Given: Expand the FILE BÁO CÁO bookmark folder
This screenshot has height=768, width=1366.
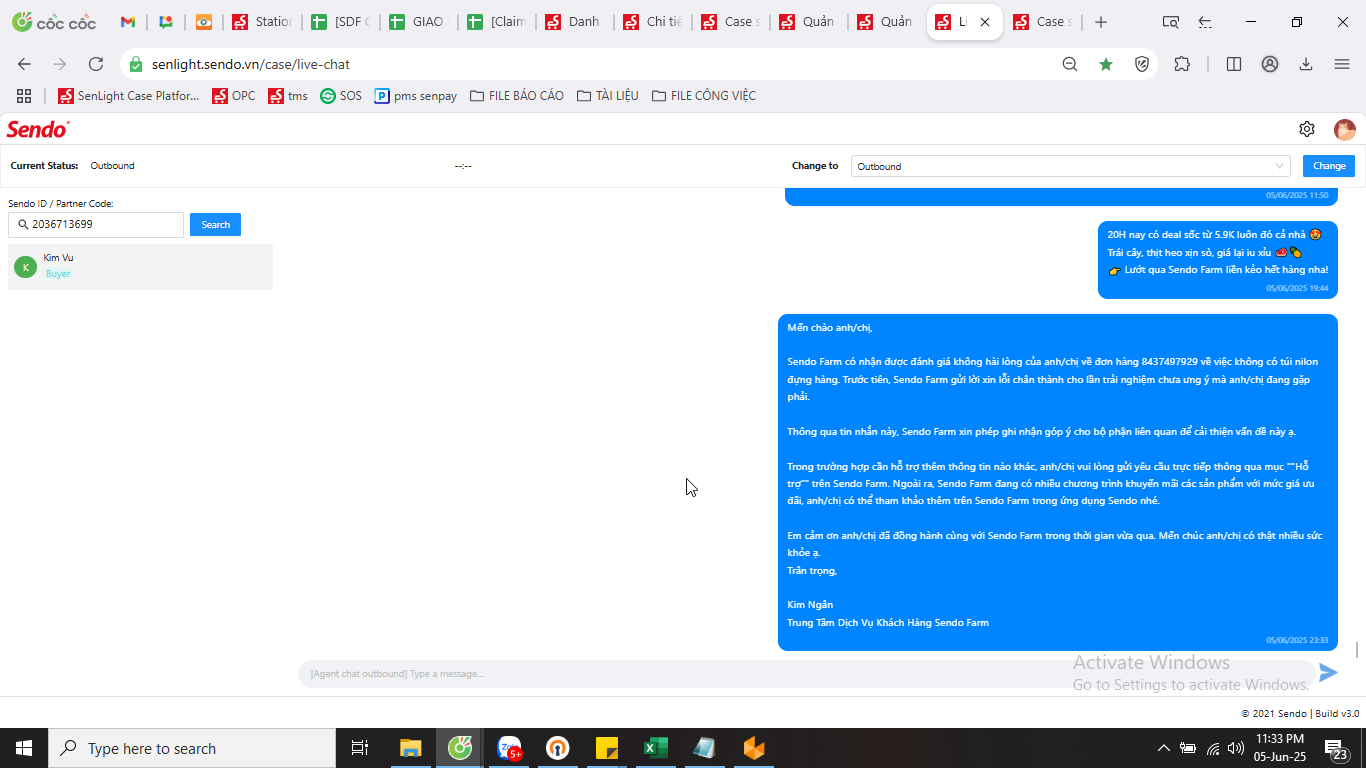Looking at the screenshot, I should [517, 96].
